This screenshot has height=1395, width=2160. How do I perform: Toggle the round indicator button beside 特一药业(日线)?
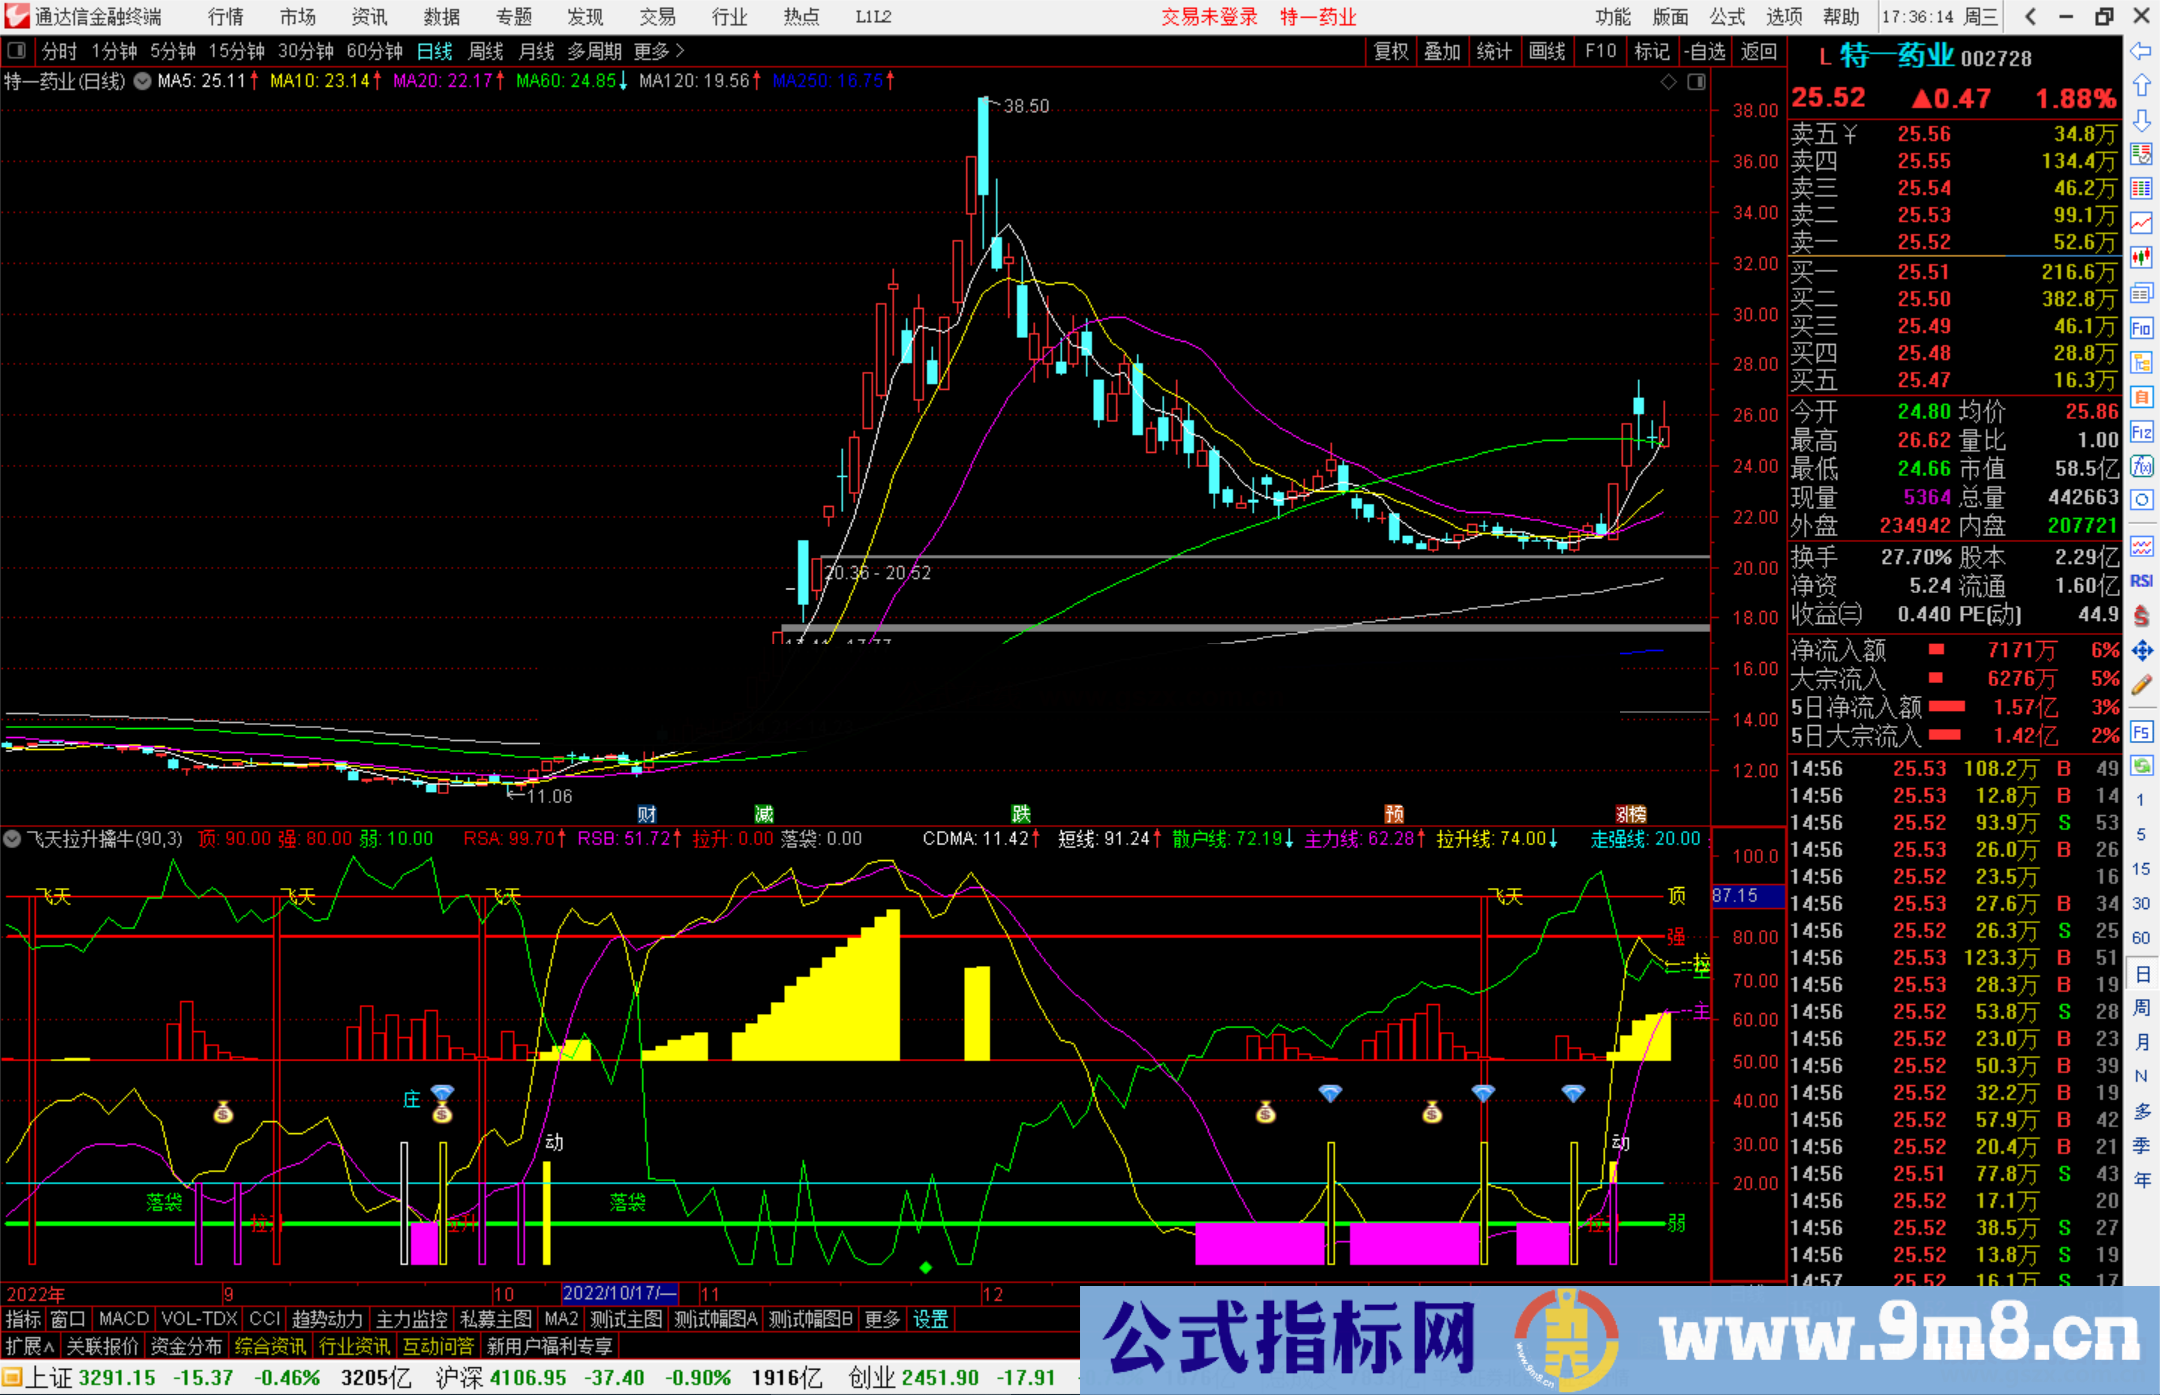143,81
